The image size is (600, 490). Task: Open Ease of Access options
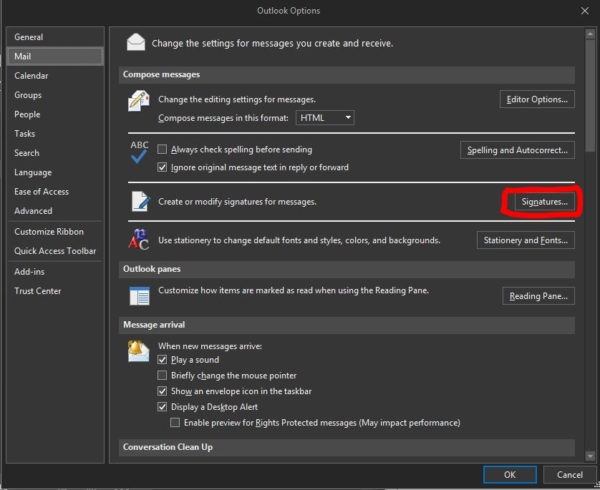click(x=55, y=192)
